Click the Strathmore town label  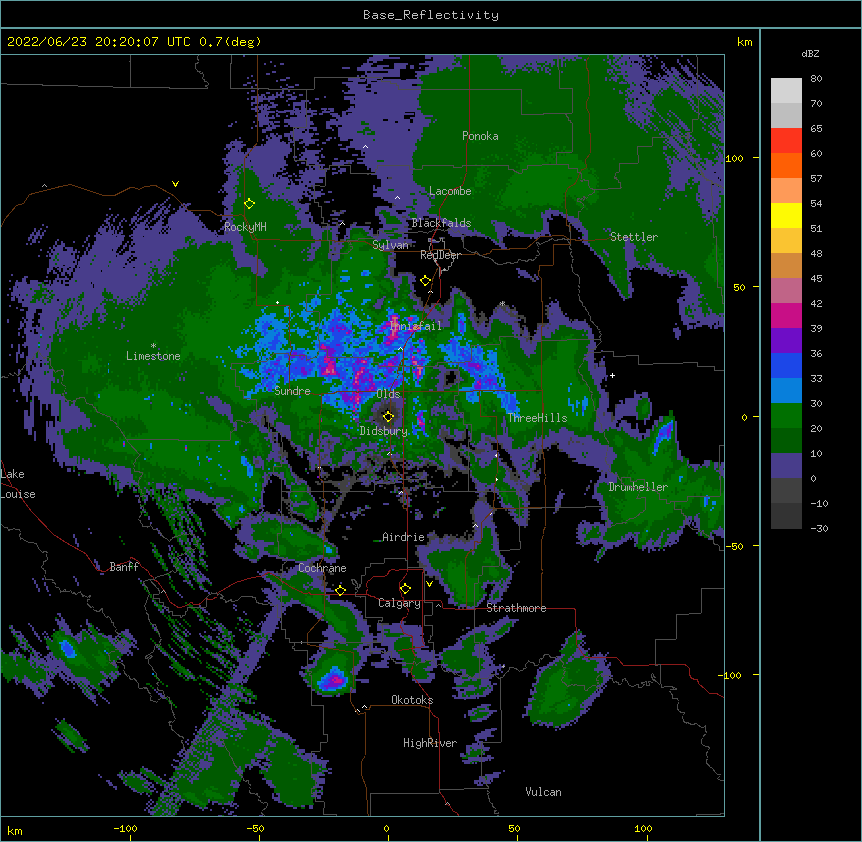pyautogui.click(x=516, y=608)
